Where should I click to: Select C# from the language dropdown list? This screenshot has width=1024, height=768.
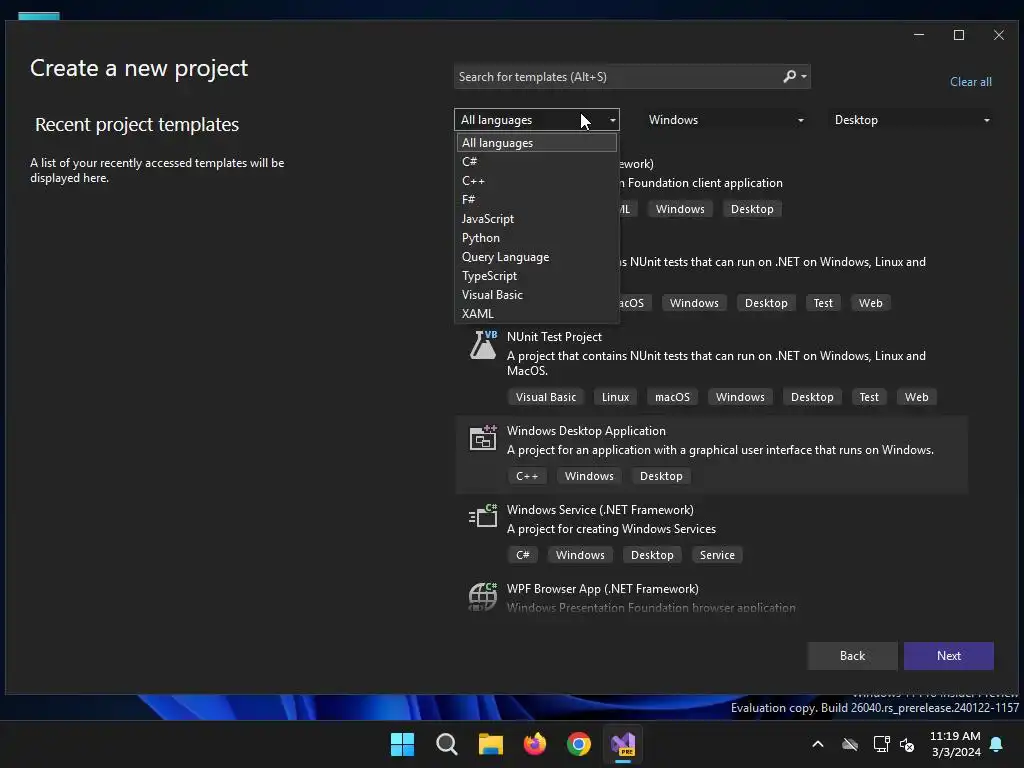537,161
